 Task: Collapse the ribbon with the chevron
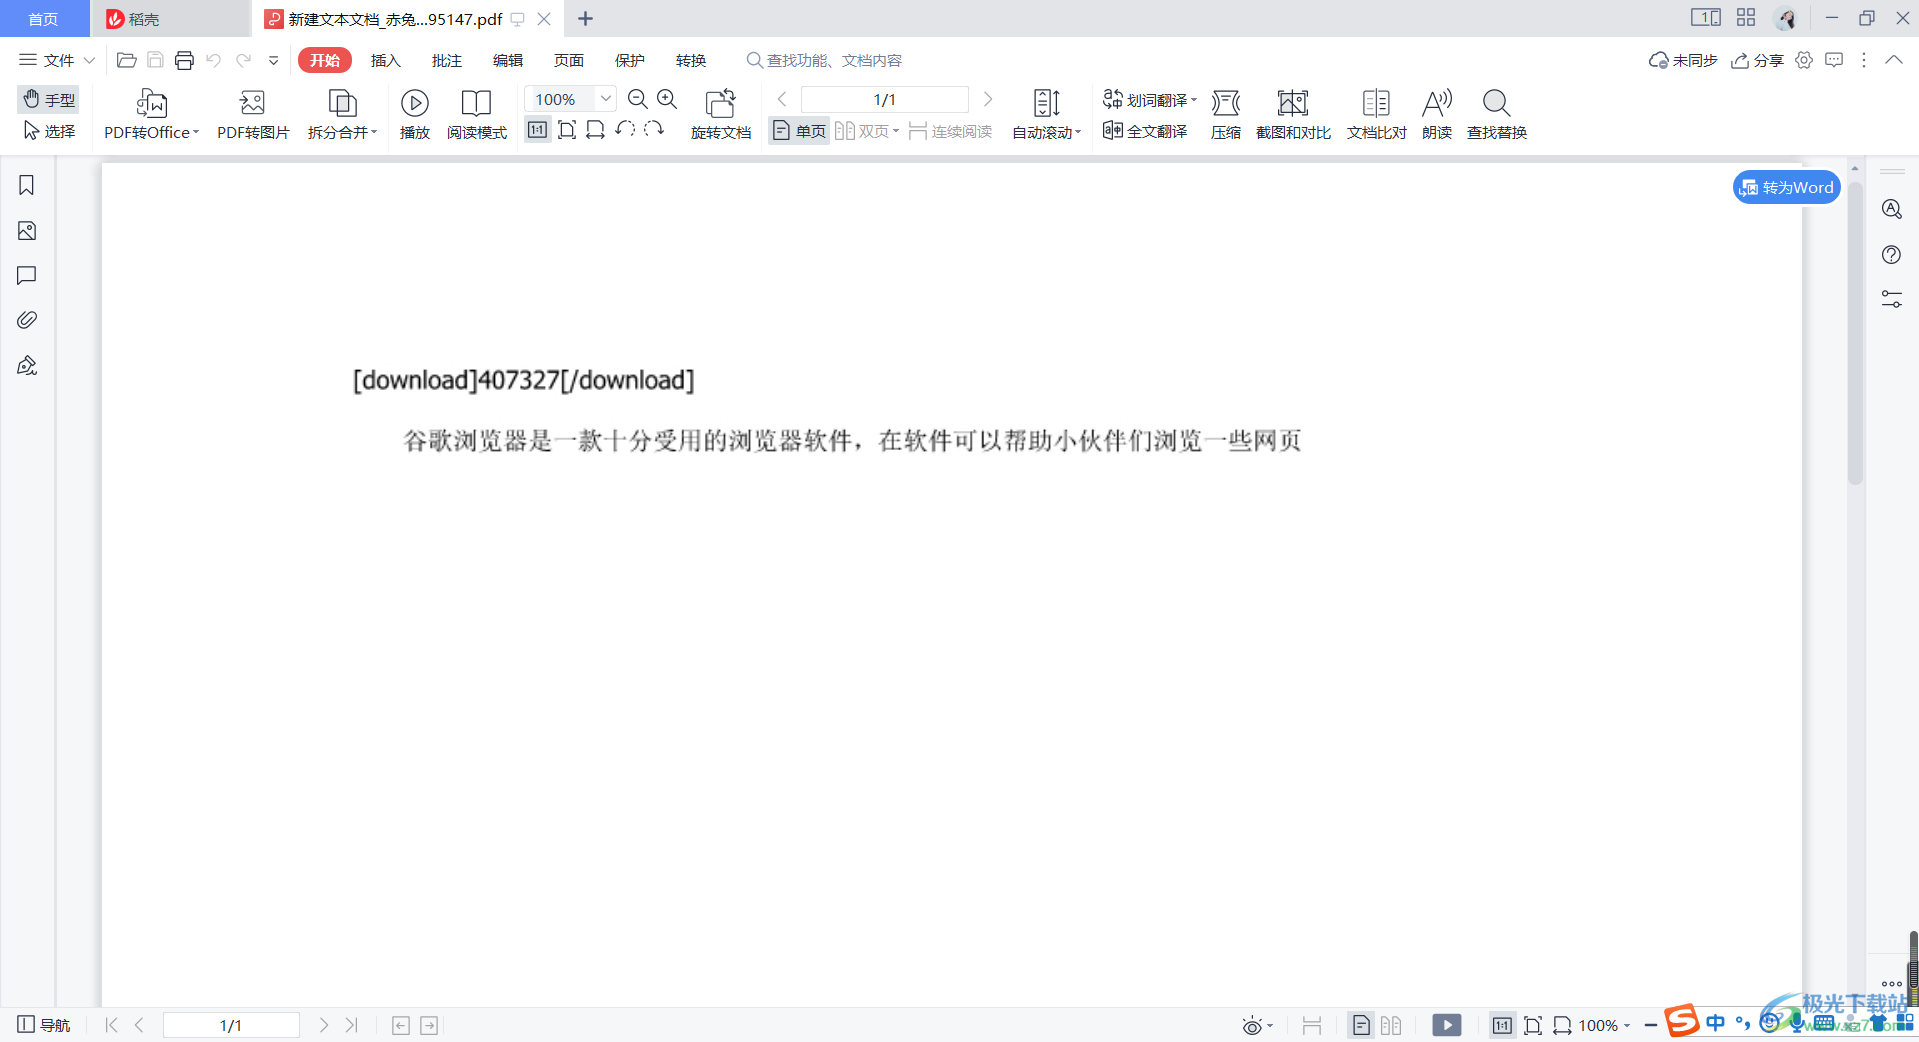tap(1894, 60)
